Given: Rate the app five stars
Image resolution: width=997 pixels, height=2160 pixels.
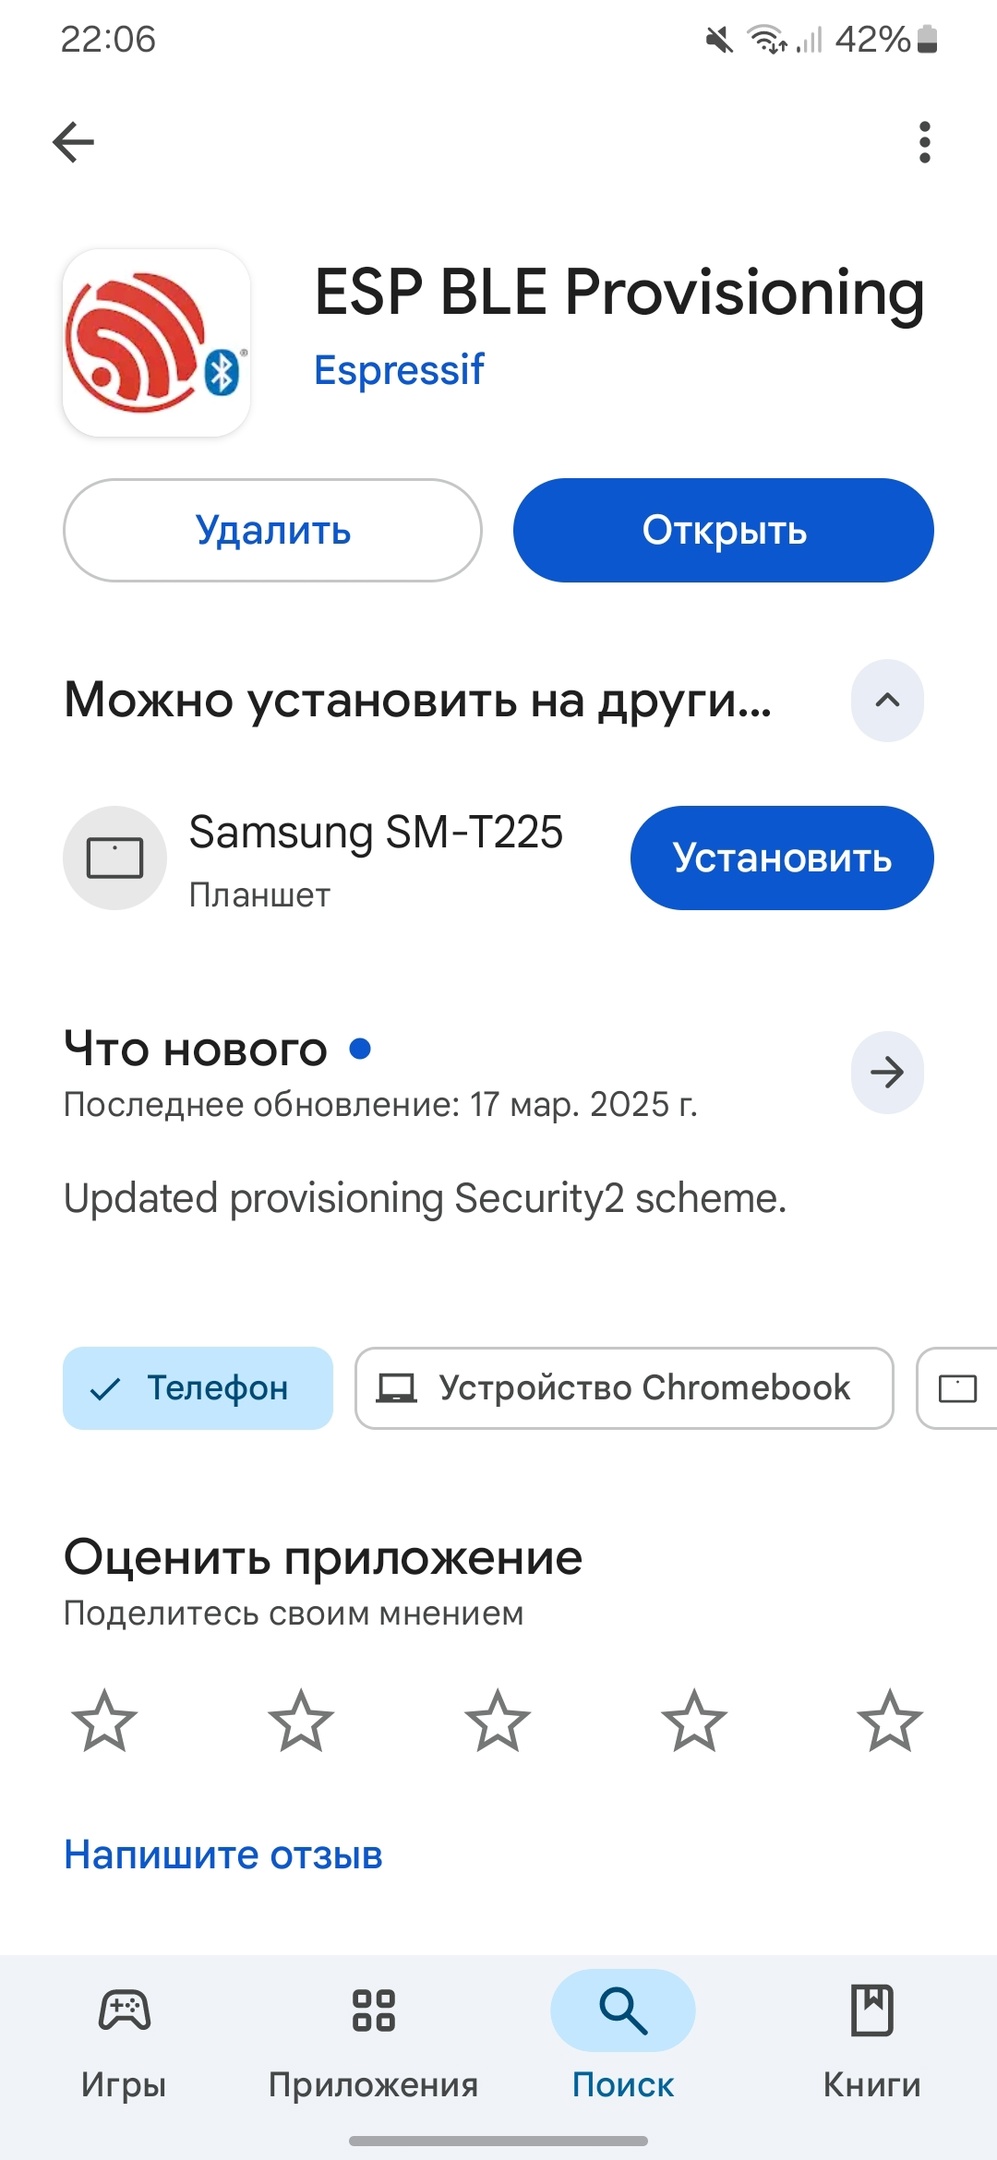Looking at the screenshot, I should 889,1721.
